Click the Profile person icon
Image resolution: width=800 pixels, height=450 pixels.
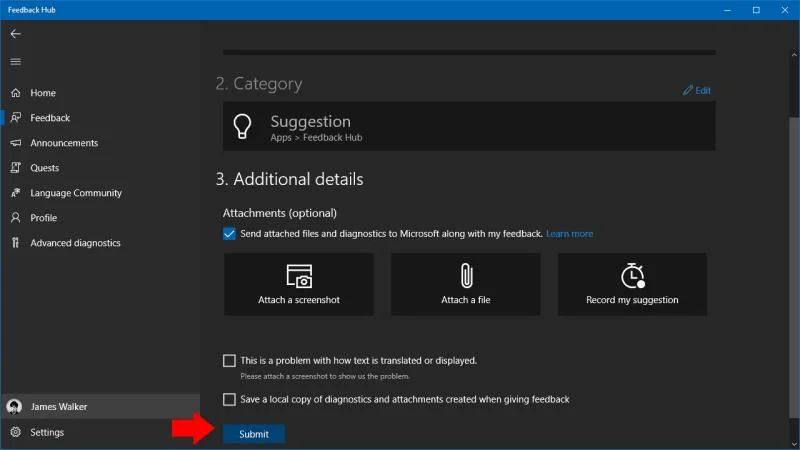16,218
